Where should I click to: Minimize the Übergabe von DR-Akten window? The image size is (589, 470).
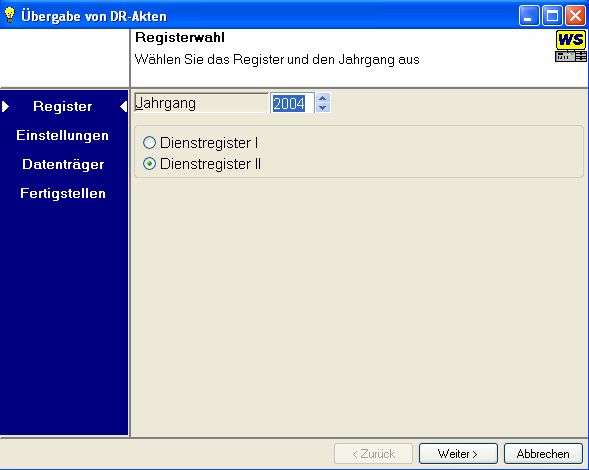[x=529, y=16]
